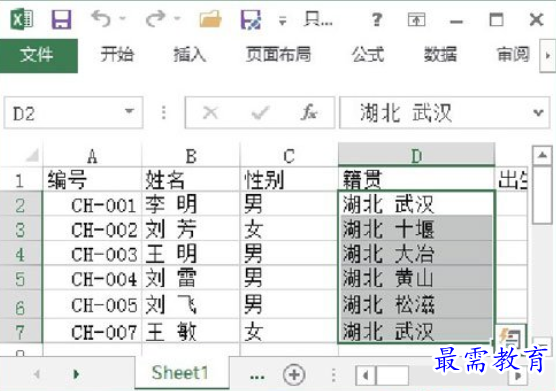Click the Excel application icon

click(22, 19)
